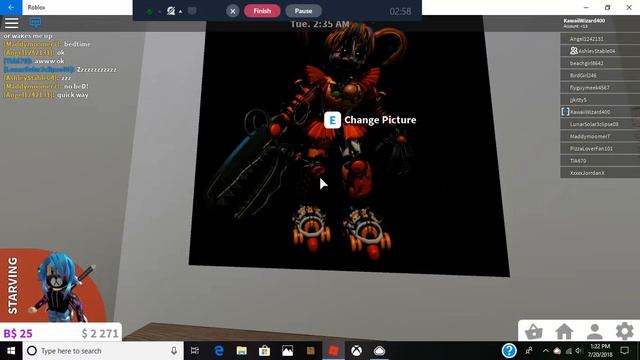Open the People icon in taskbar
This screenshot has height=360, width=640.
(529, 351)
